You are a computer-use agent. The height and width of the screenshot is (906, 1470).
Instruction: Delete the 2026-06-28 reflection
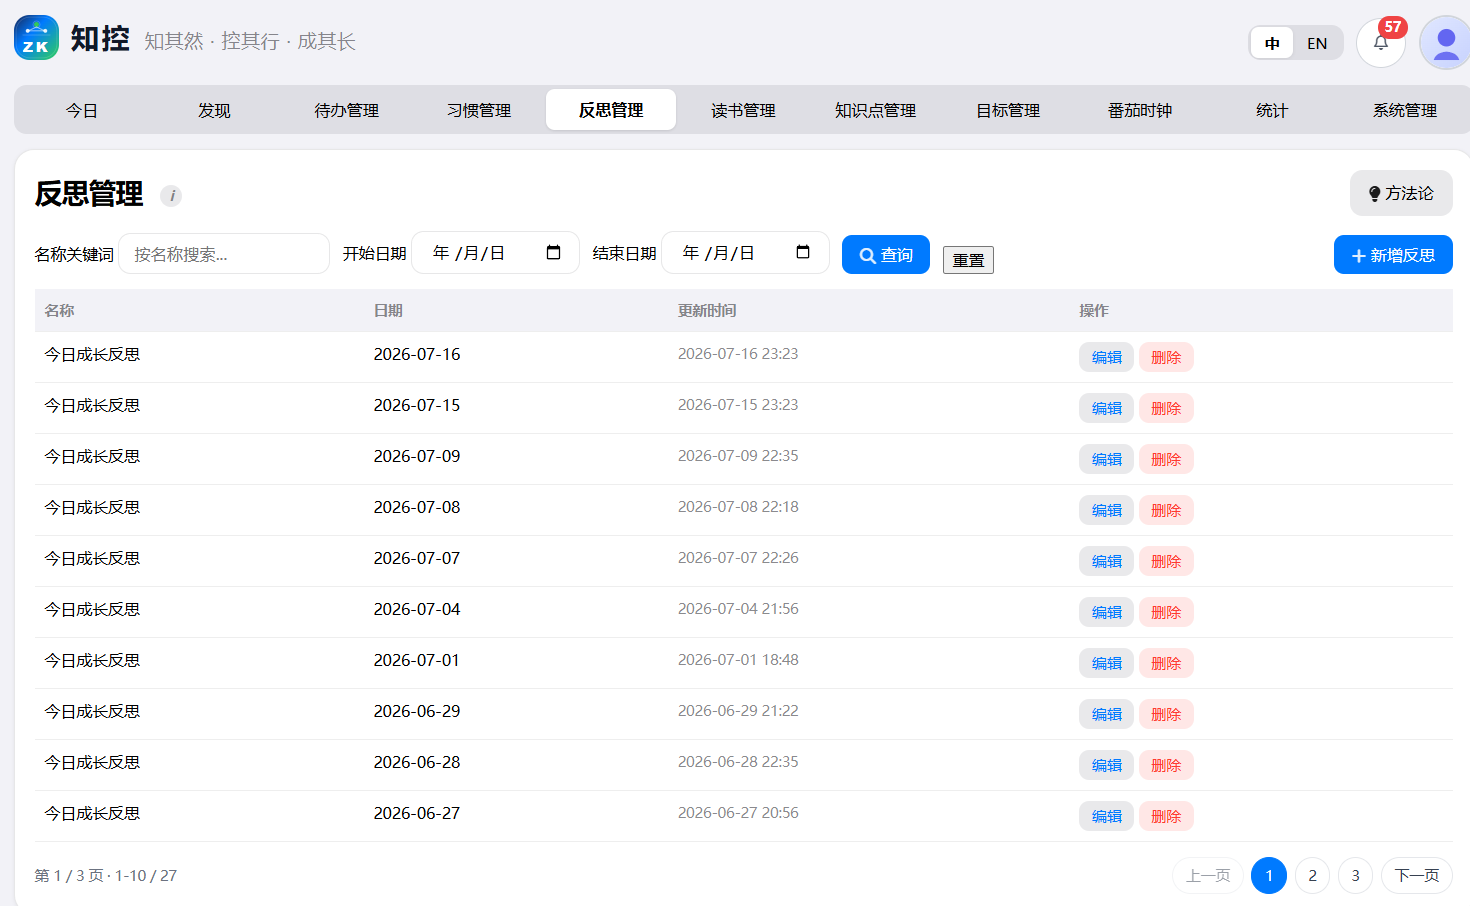click(1166, 765)
